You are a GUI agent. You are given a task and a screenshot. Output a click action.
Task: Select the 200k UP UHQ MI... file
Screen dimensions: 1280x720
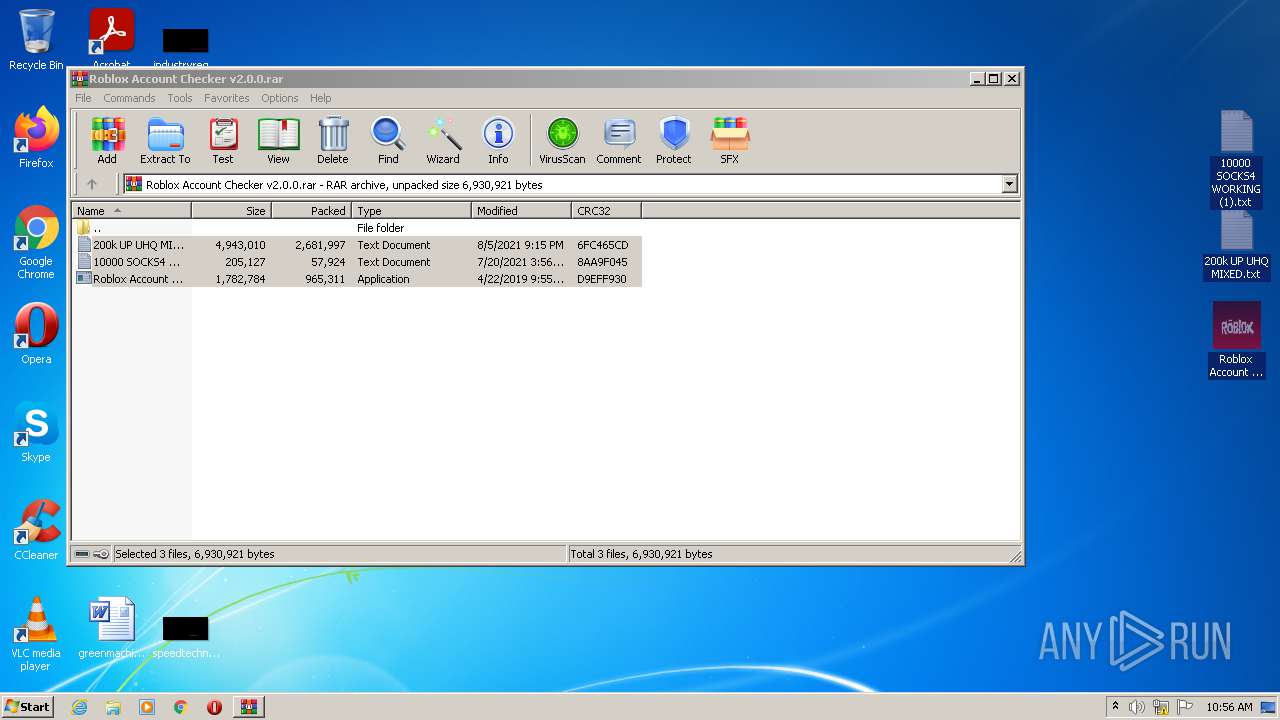pos(357,245)
